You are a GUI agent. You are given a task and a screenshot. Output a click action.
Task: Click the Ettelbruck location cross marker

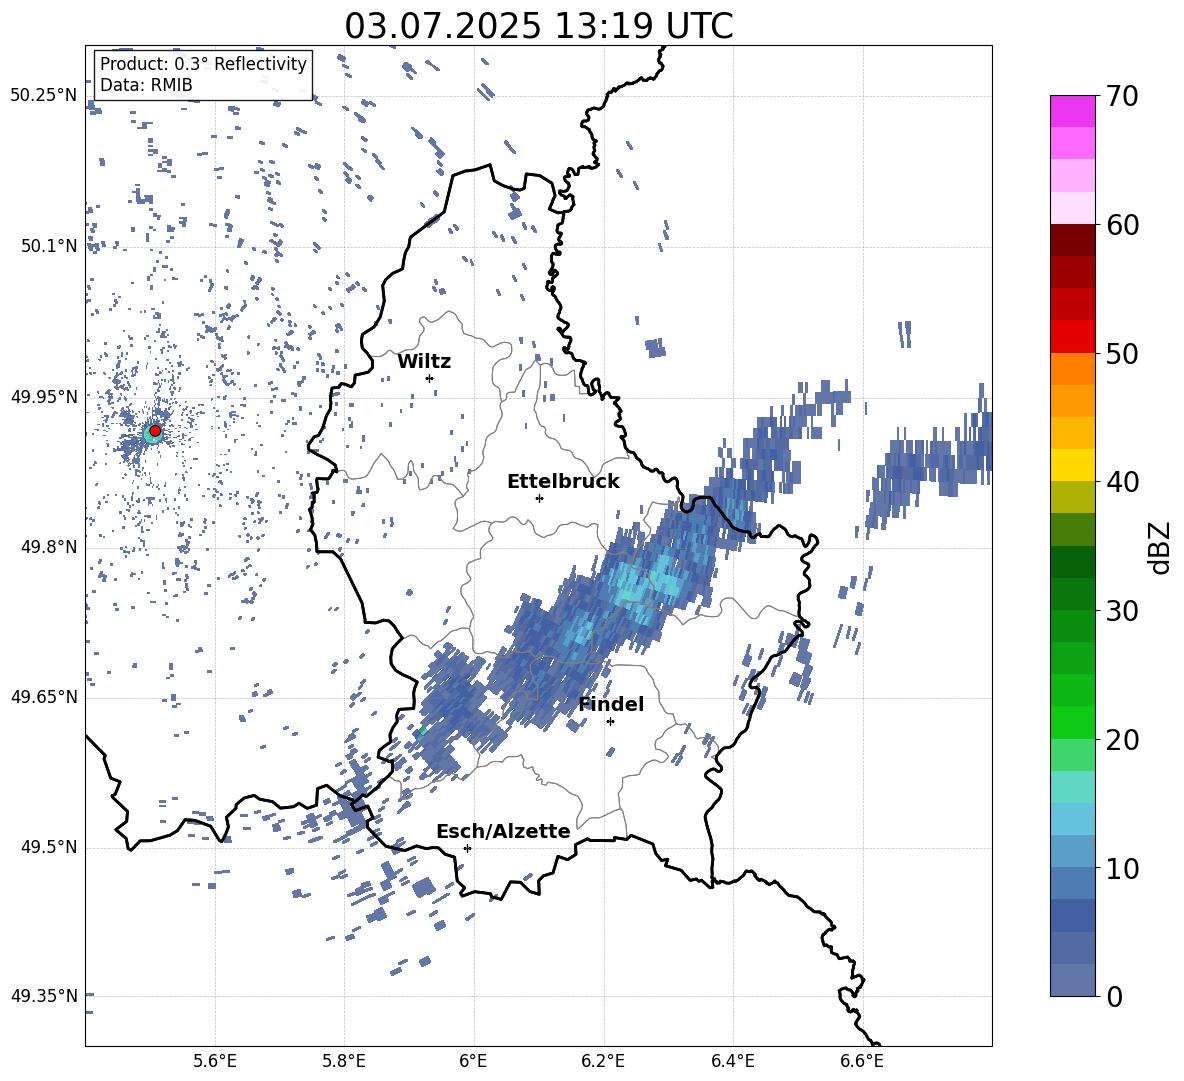539,498
